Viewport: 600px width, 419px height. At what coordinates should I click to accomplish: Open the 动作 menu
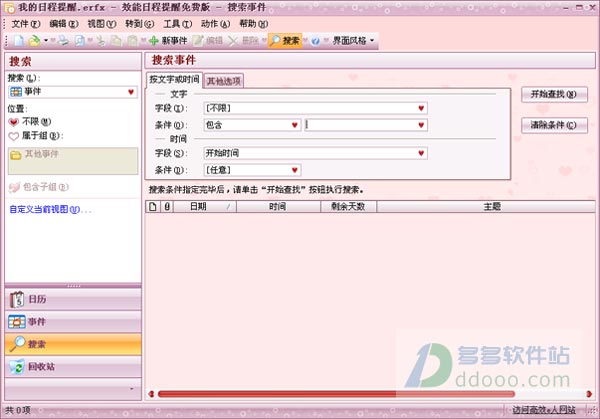click(x=215, y=24)
